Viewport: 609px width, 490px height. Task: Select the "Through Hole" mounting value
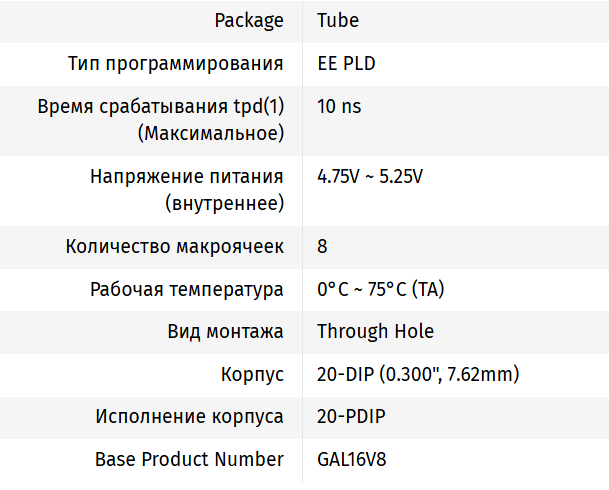375,331
